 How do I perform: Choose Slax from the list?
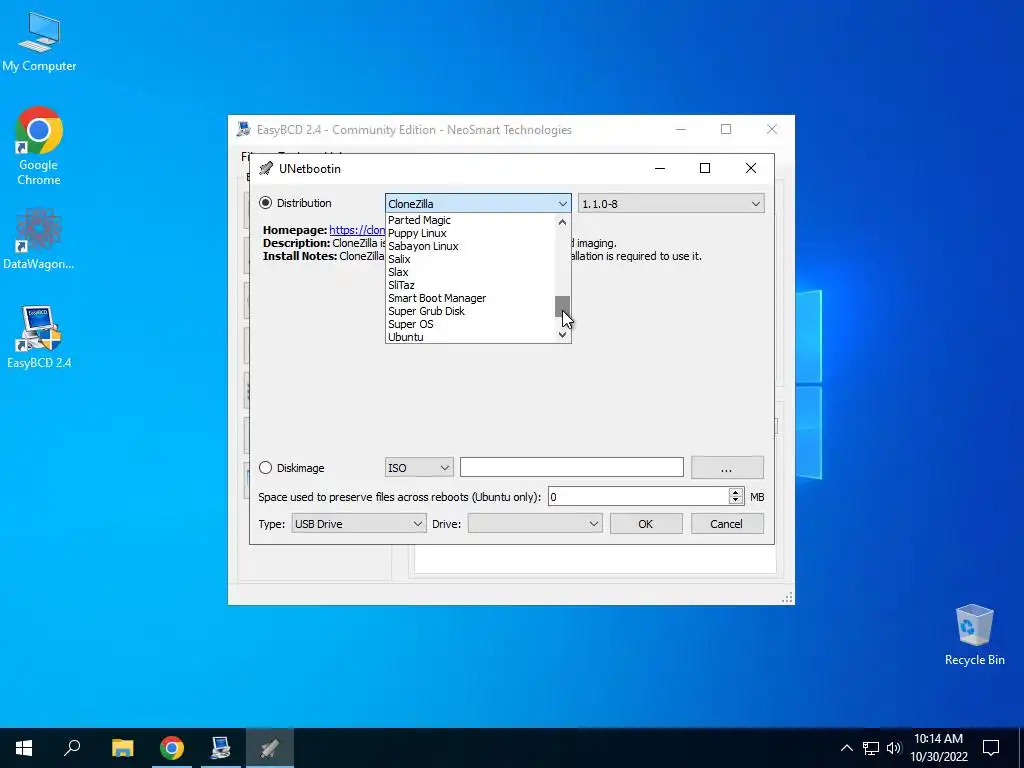470,272
